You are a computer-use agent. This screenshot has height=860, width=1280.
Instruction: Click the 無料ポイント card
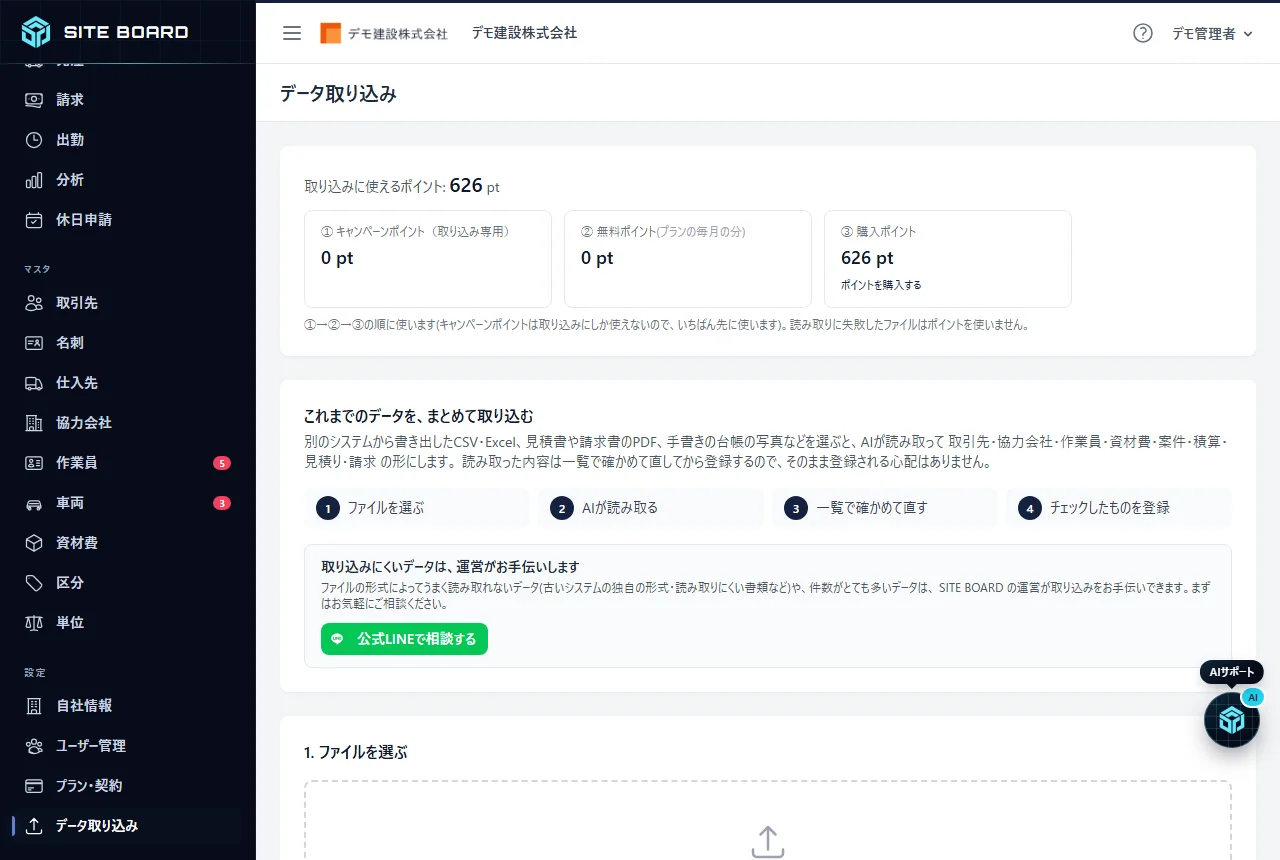point(688,259)
